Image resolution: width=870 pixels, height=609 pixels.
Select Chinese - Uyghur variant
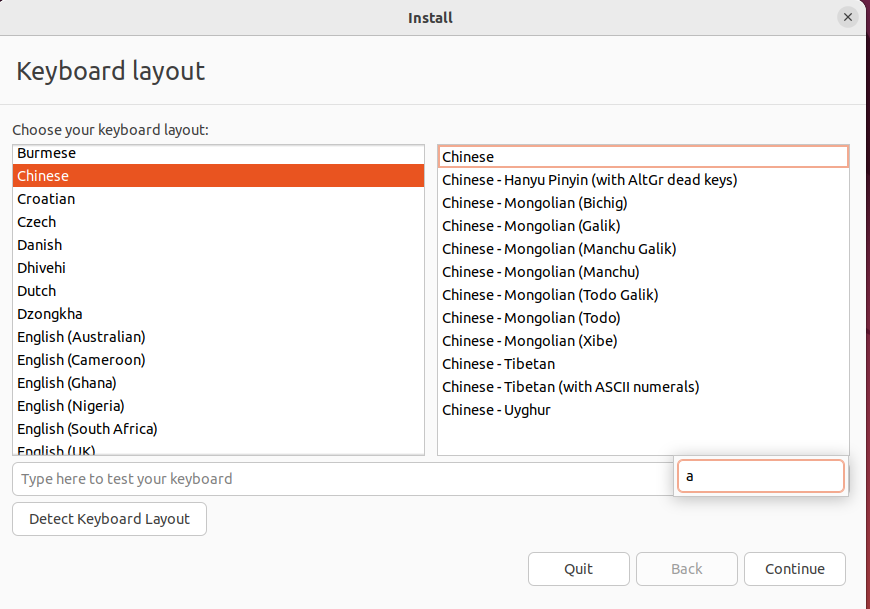click(643, 410)
